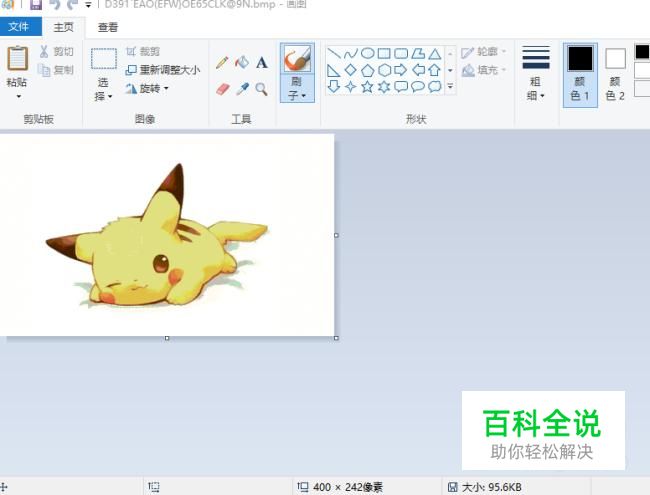Click the Brushes (刷子) tool icon
Screen dimensions: 650x495
pyautogui.click(x=297, y=58)
